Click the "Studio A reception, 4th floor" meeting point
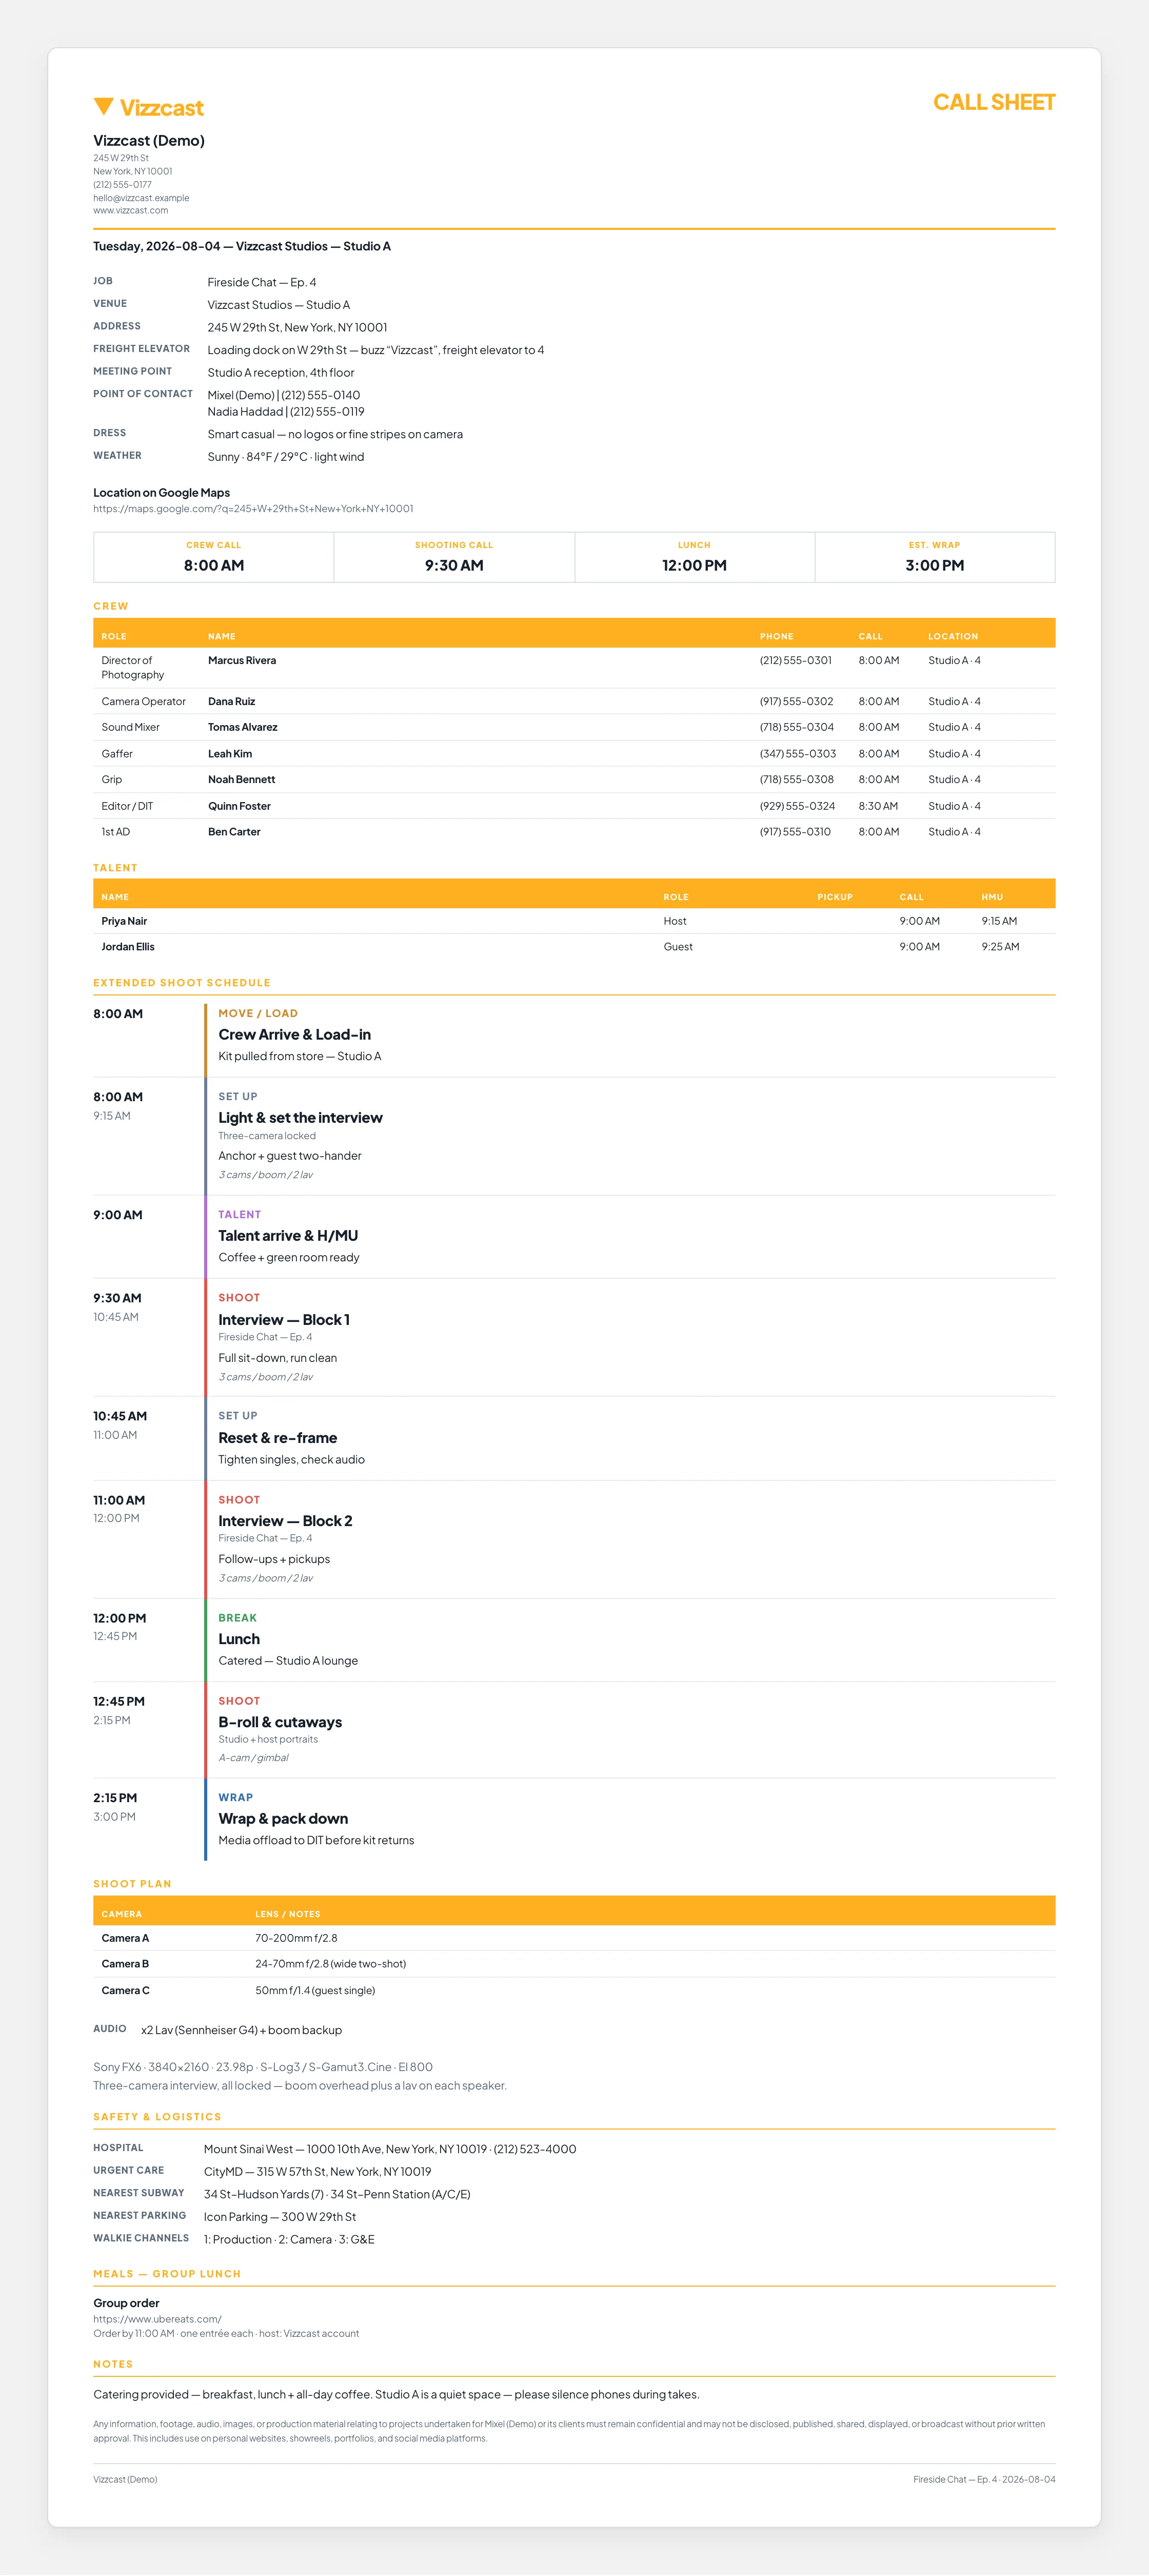The width and height of the screenshot is (1149, 2576). click(x=281, y=373)
